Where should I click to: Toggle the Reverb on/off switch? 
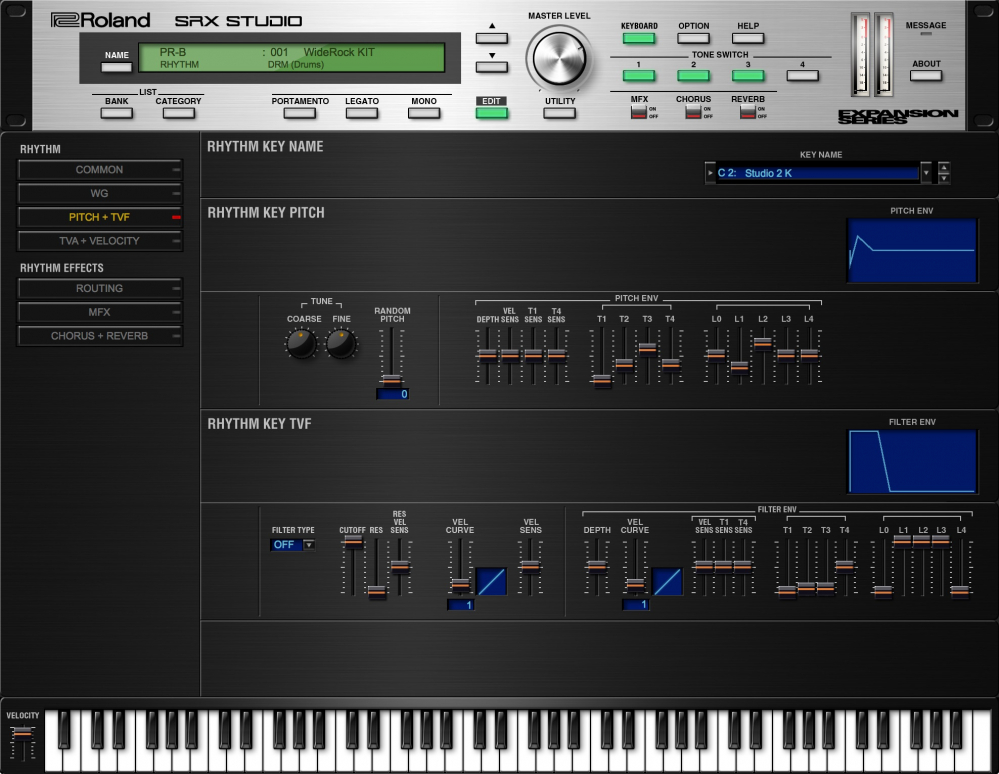click(746, 112)
